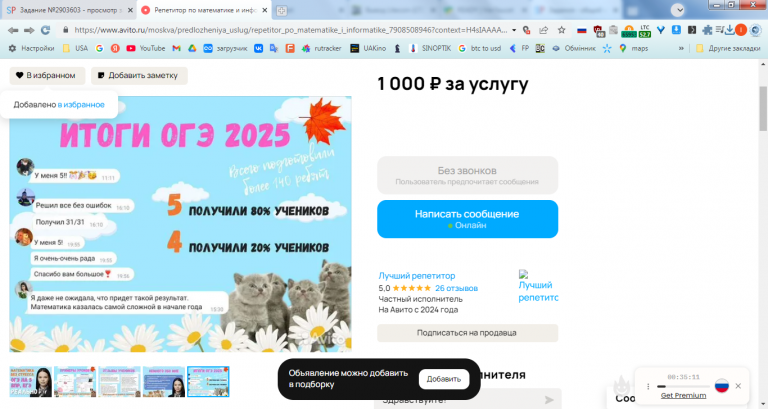Select the Репетитор по математике tab
The width and height of the screenshot is (768, 409).
point(205,10)
